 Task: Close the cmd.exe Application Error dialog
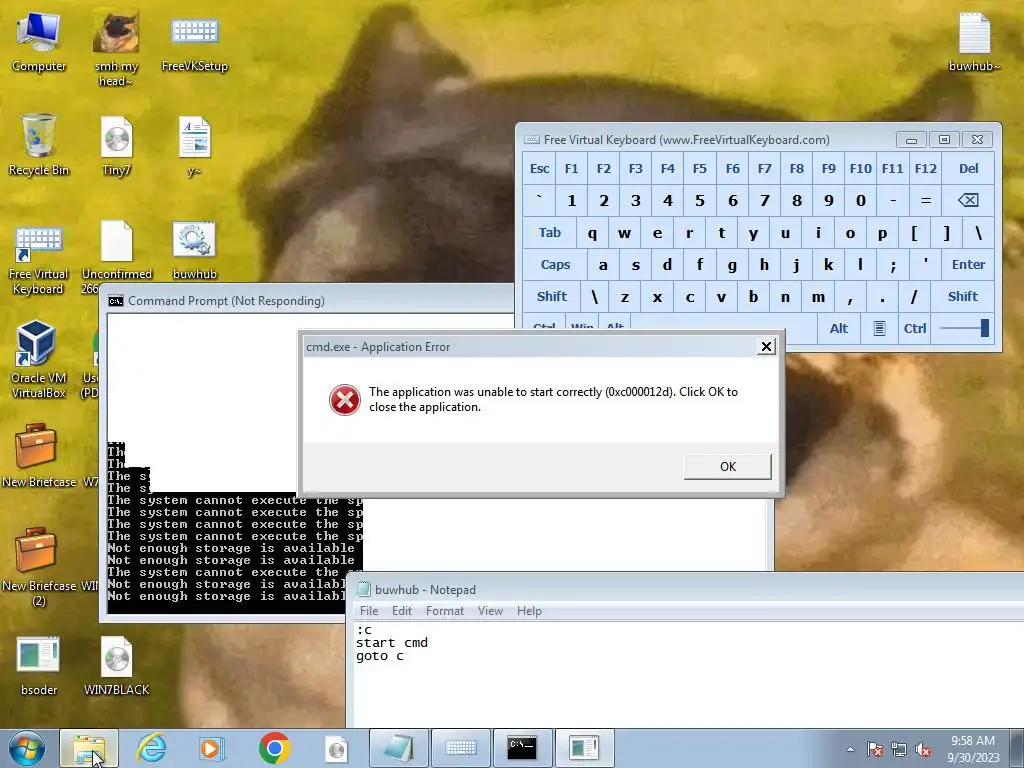pyautogui.click(x=766, y=346)
